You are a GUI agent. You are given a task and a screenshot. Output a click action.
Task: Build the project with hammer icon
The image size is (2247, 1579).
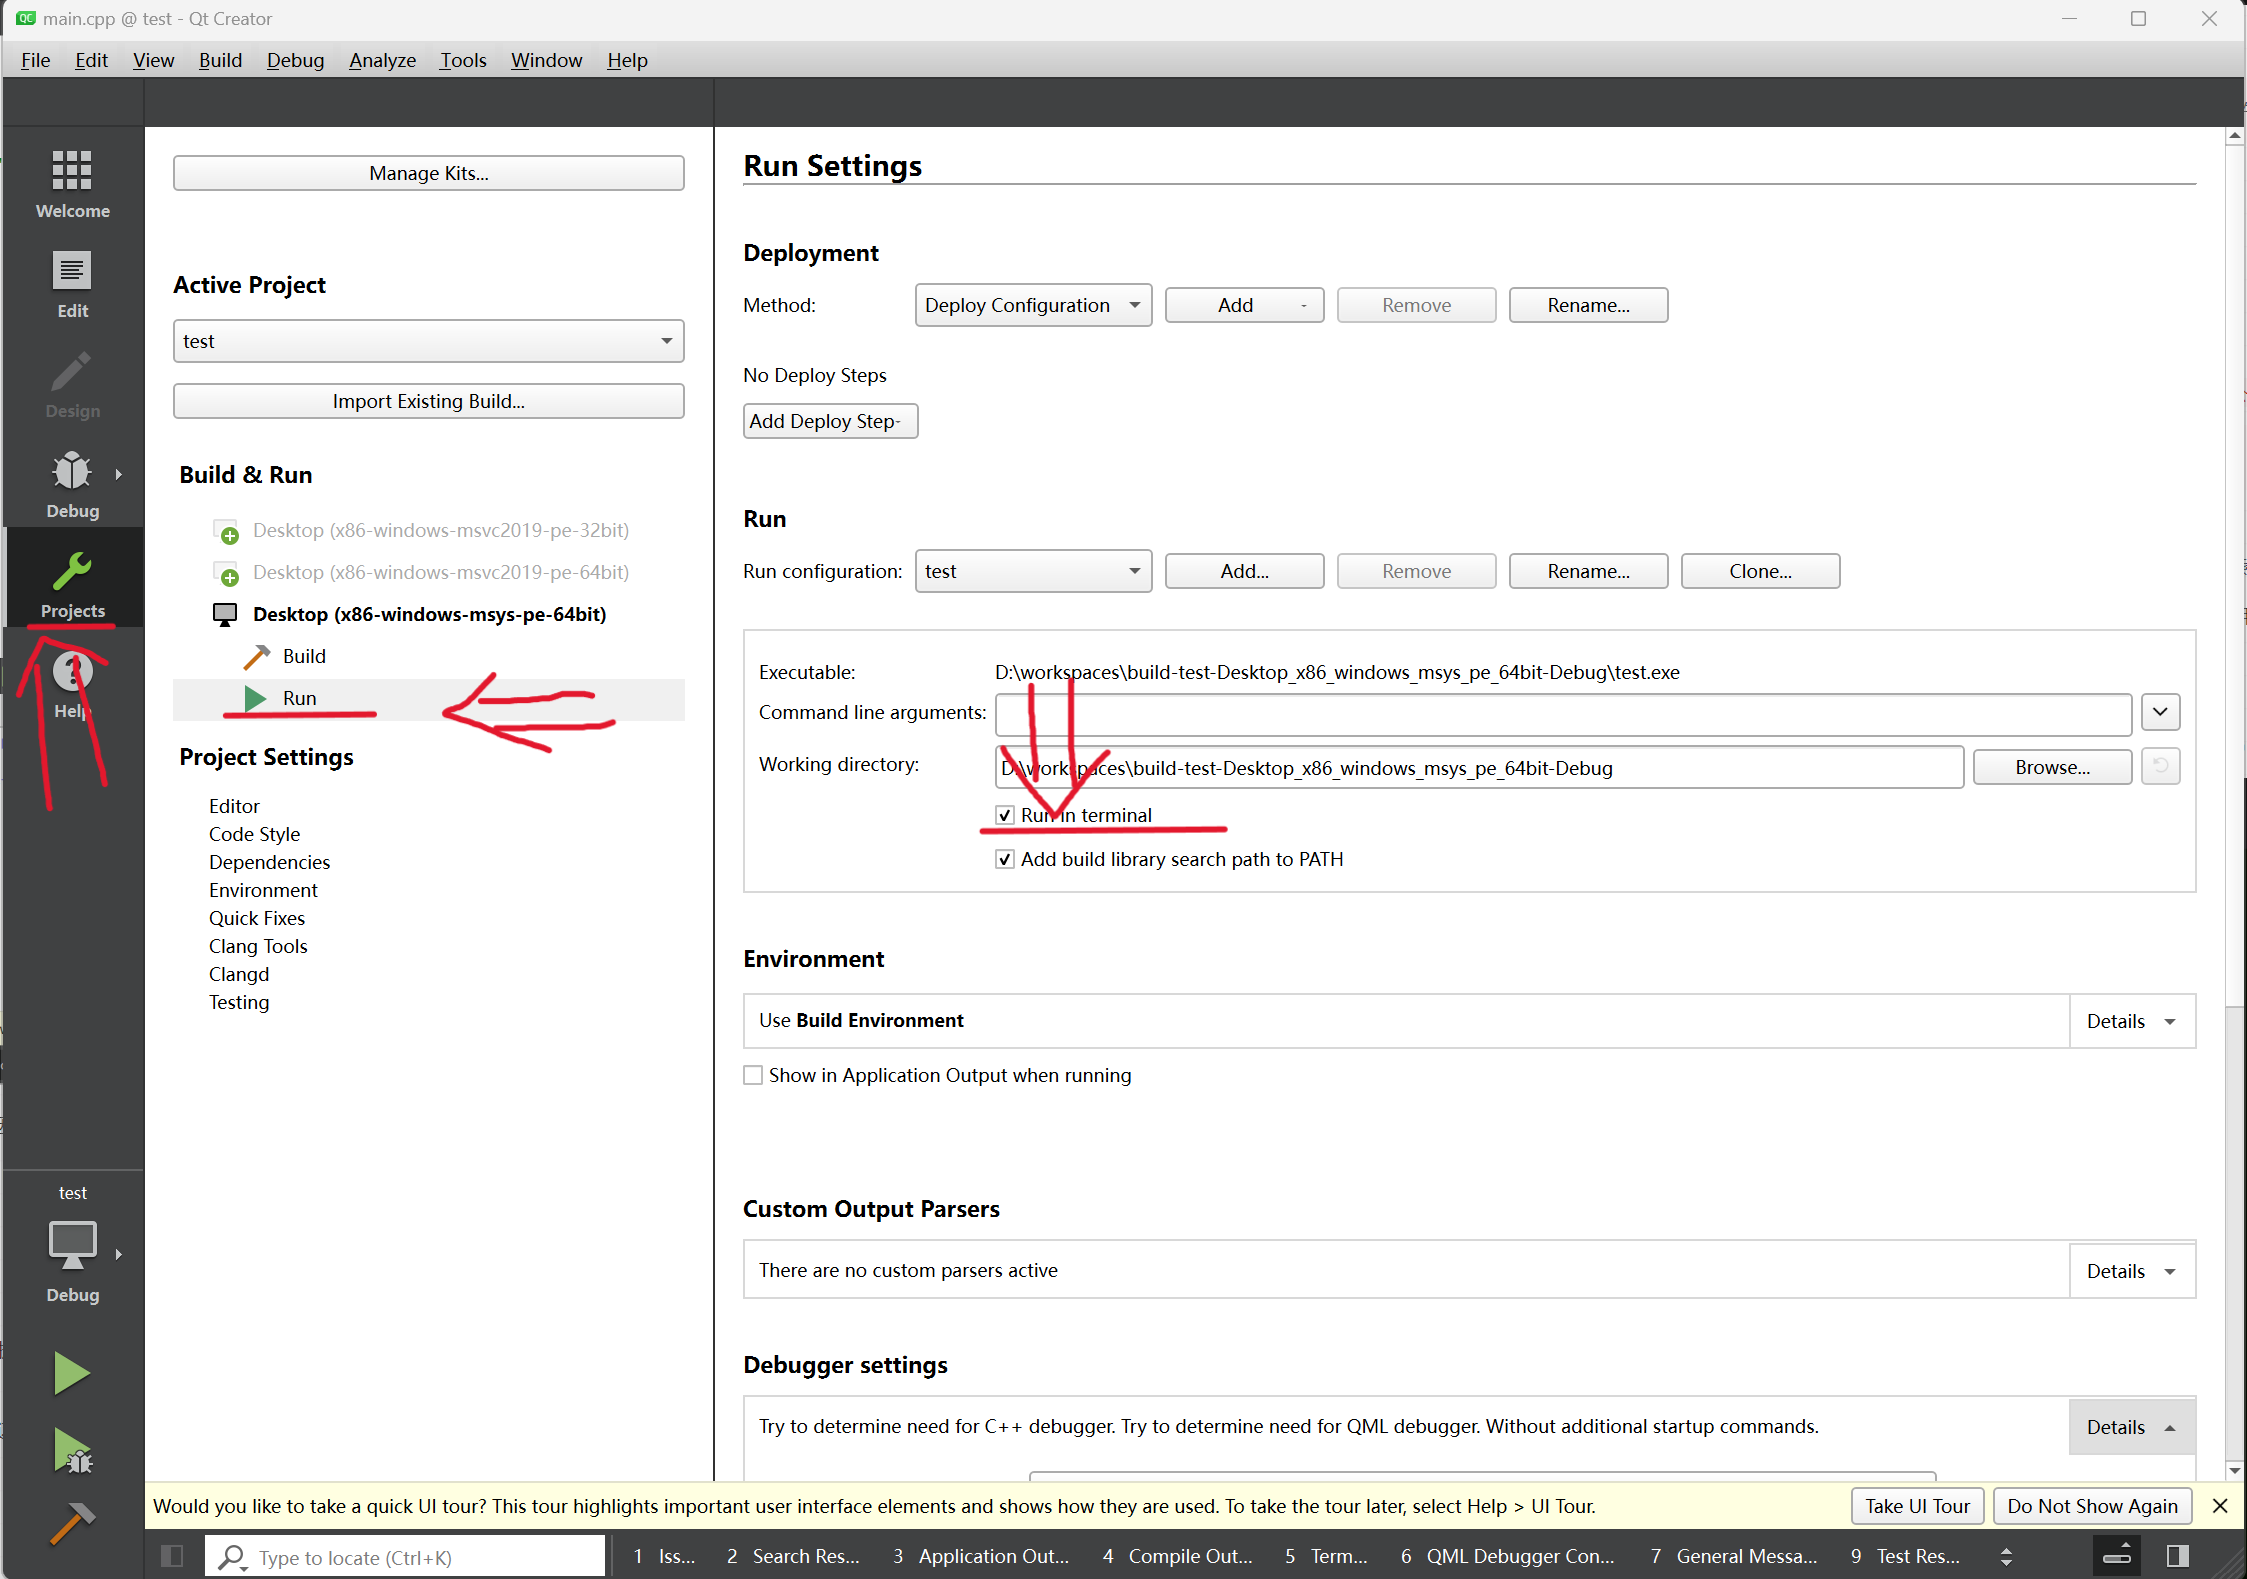(72, 1524)
